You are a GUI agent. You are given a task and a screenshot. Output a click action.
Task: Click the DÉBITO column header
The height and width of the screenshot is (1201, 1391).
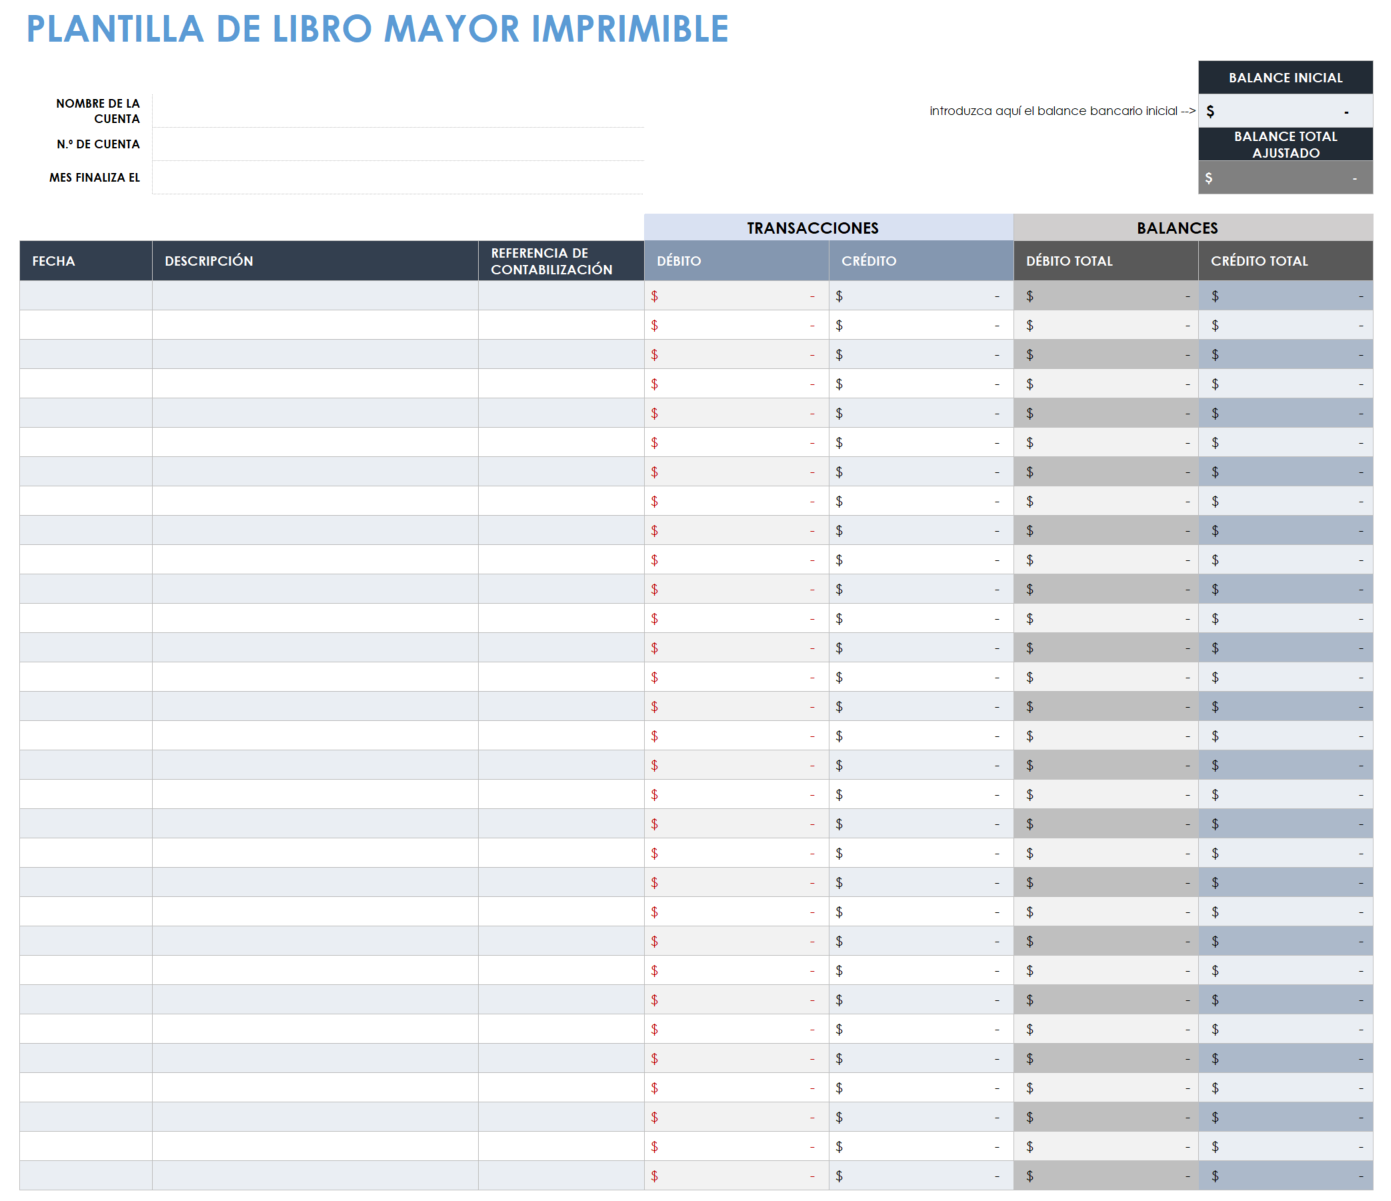tap(736, 261)
